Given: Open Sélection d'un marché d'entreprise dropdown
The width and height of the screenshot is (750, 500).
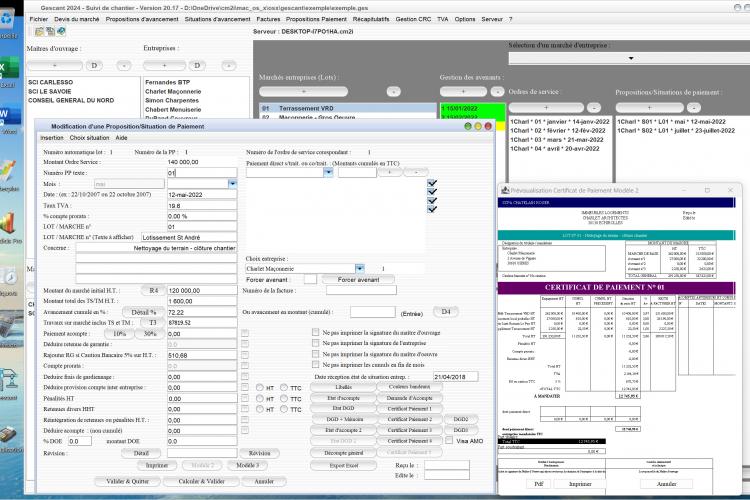Looking at the screenshot, I should (x=630, y=58).
